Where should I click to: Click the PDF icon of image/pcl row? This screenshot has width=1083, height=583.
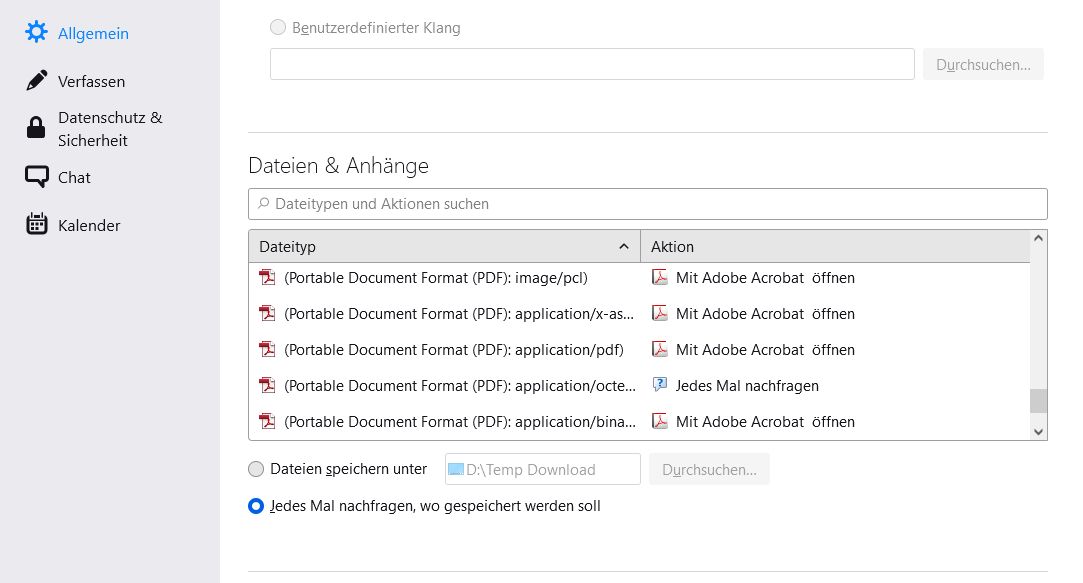[267, 278]
